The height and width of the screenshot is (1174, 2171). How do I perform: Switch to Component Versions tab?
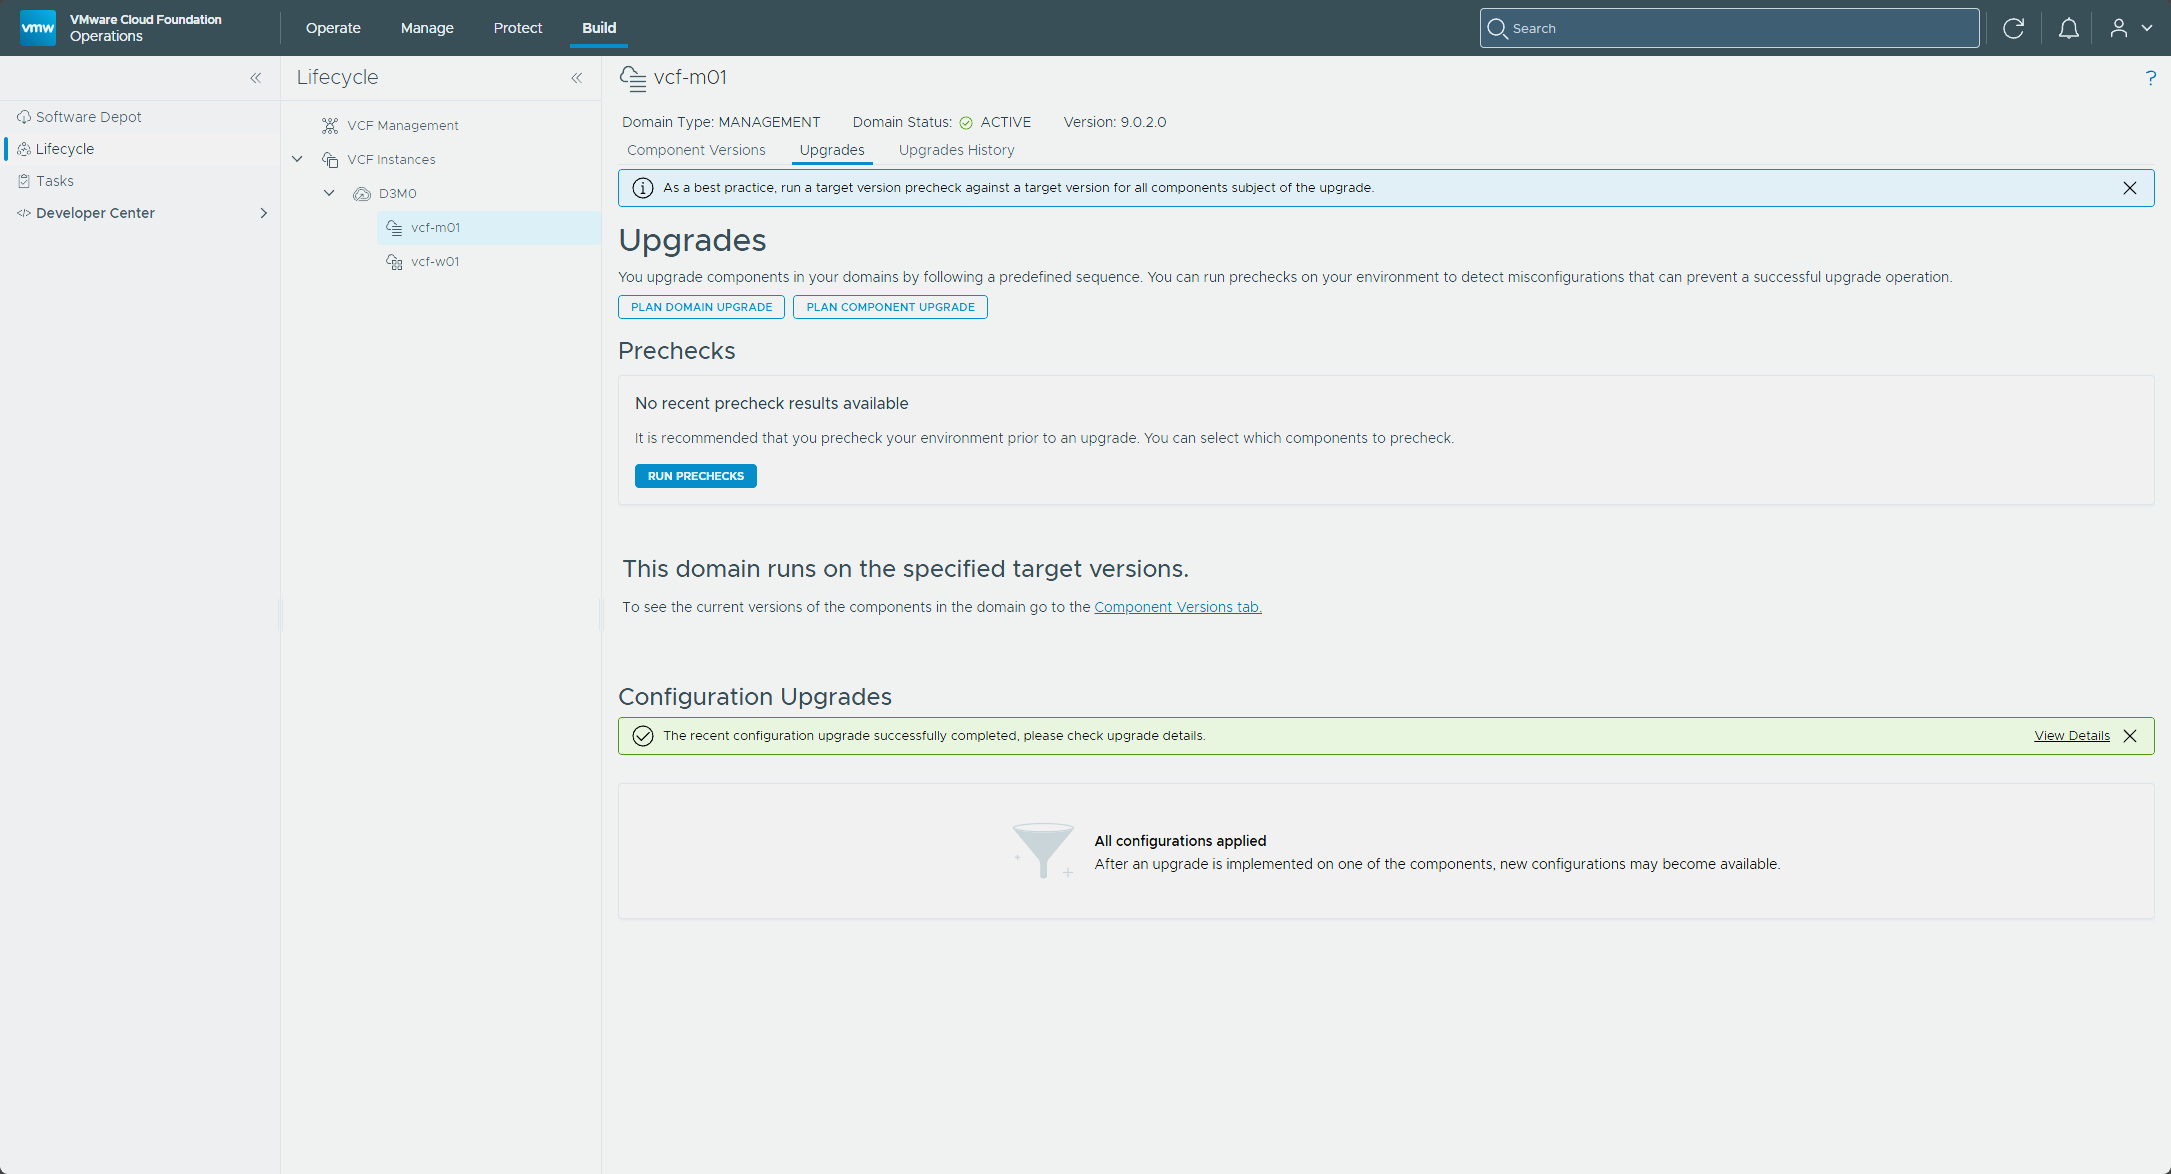(696, 150)
